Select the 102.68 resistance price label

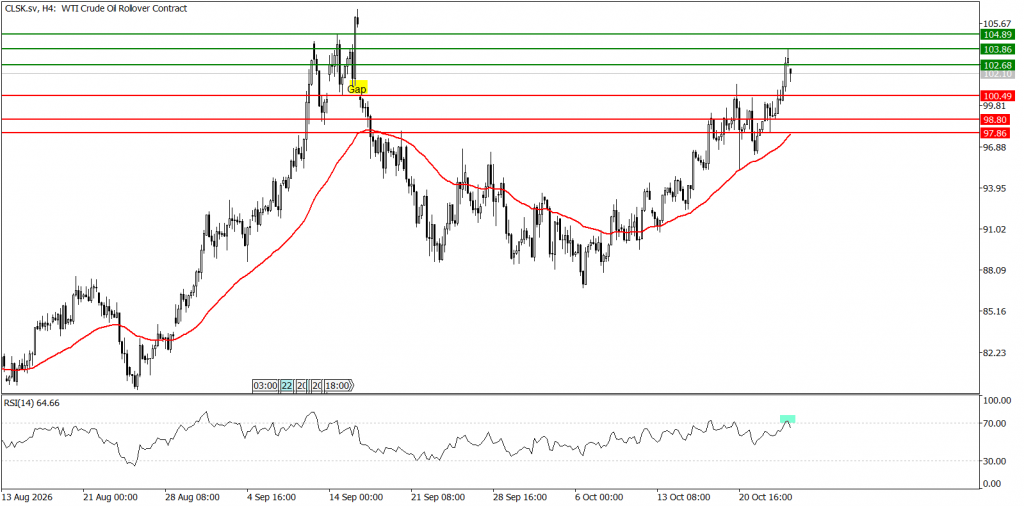coord(997,65)
